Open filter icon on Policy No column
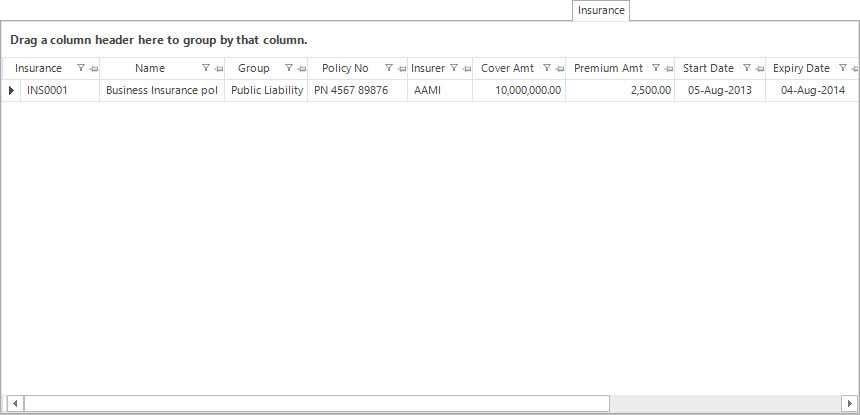The image size is (860, 415). coord(388,68)
